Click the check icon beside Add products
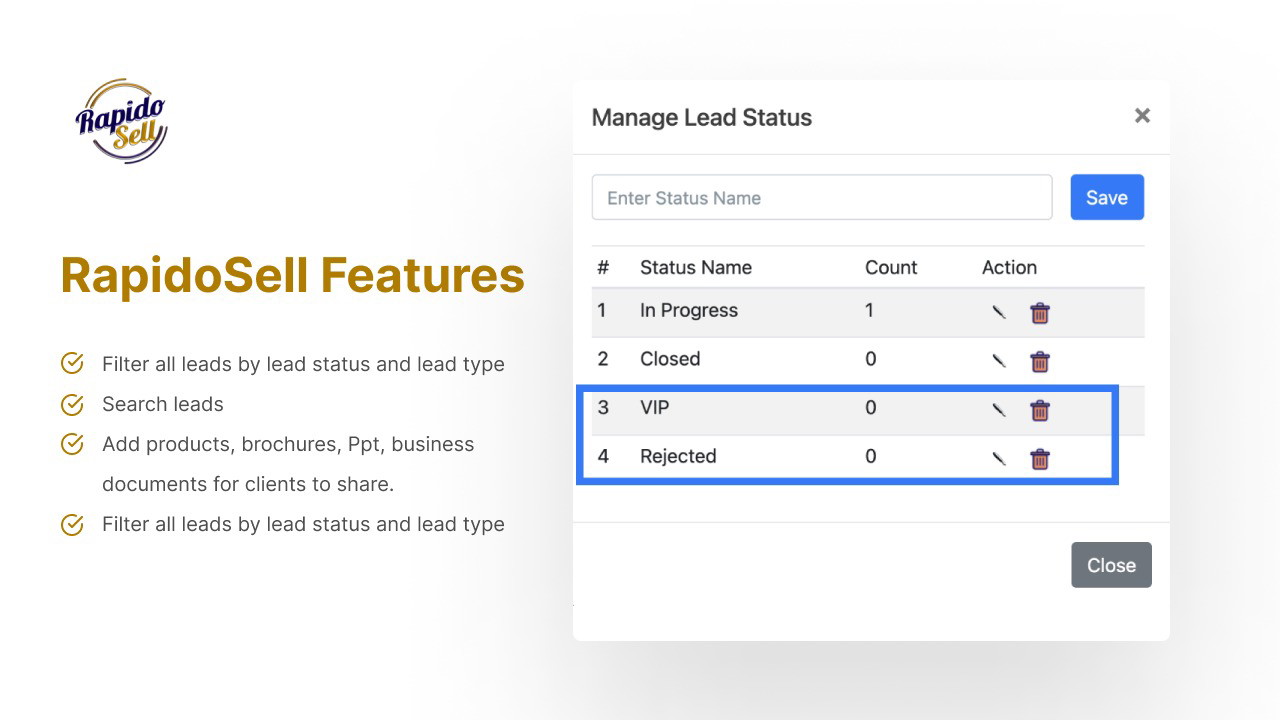Image resolution: width=1280 pixels, height=720 pixels. (72, 444)
